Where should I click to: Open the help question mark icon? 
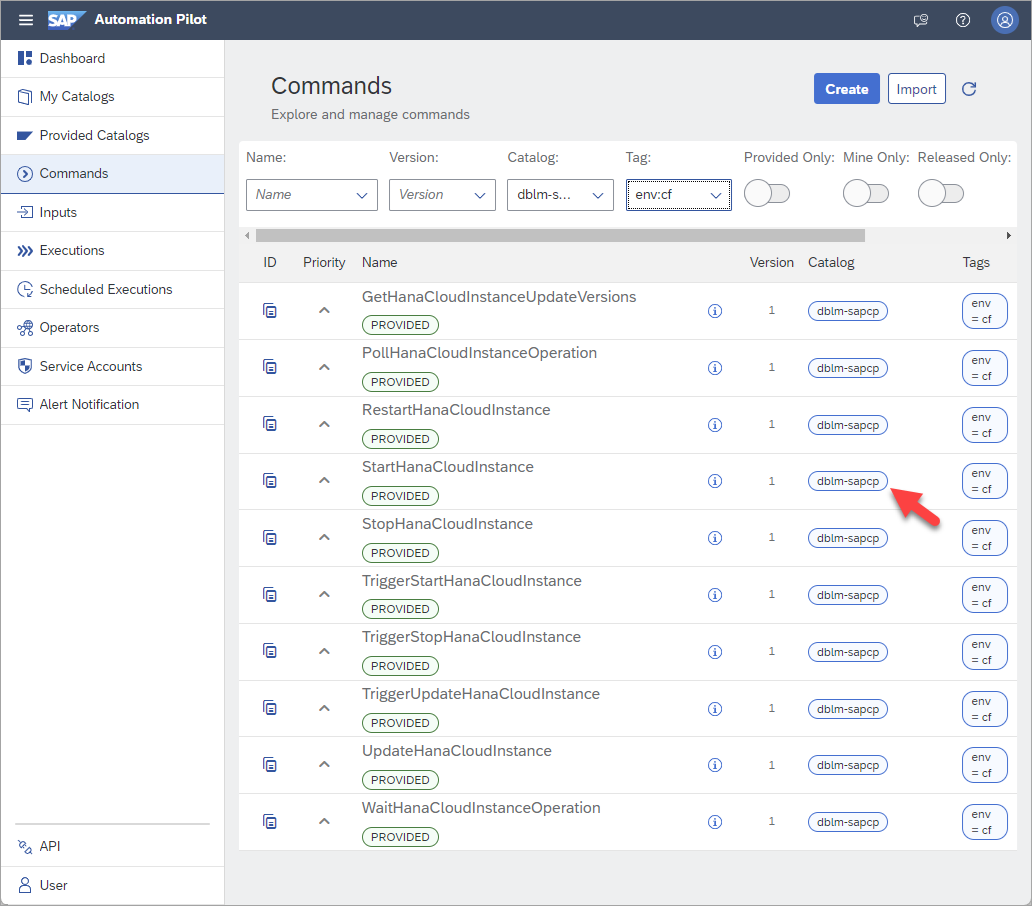click(x=962, y=20)
